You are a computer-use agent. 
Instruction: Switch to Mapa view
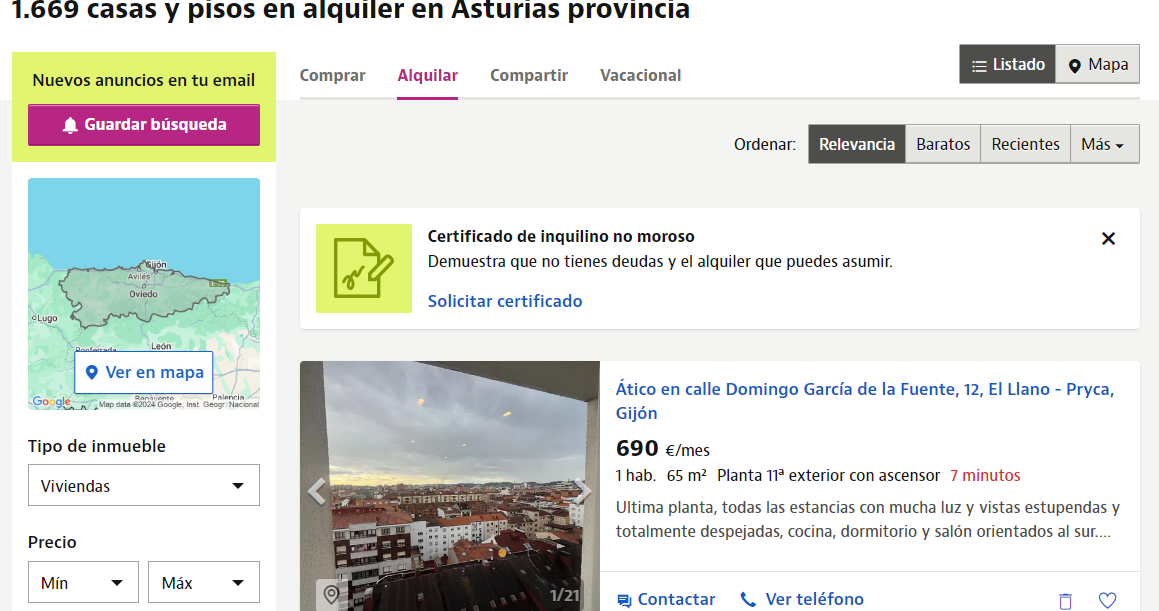[x=1098, y=64]
